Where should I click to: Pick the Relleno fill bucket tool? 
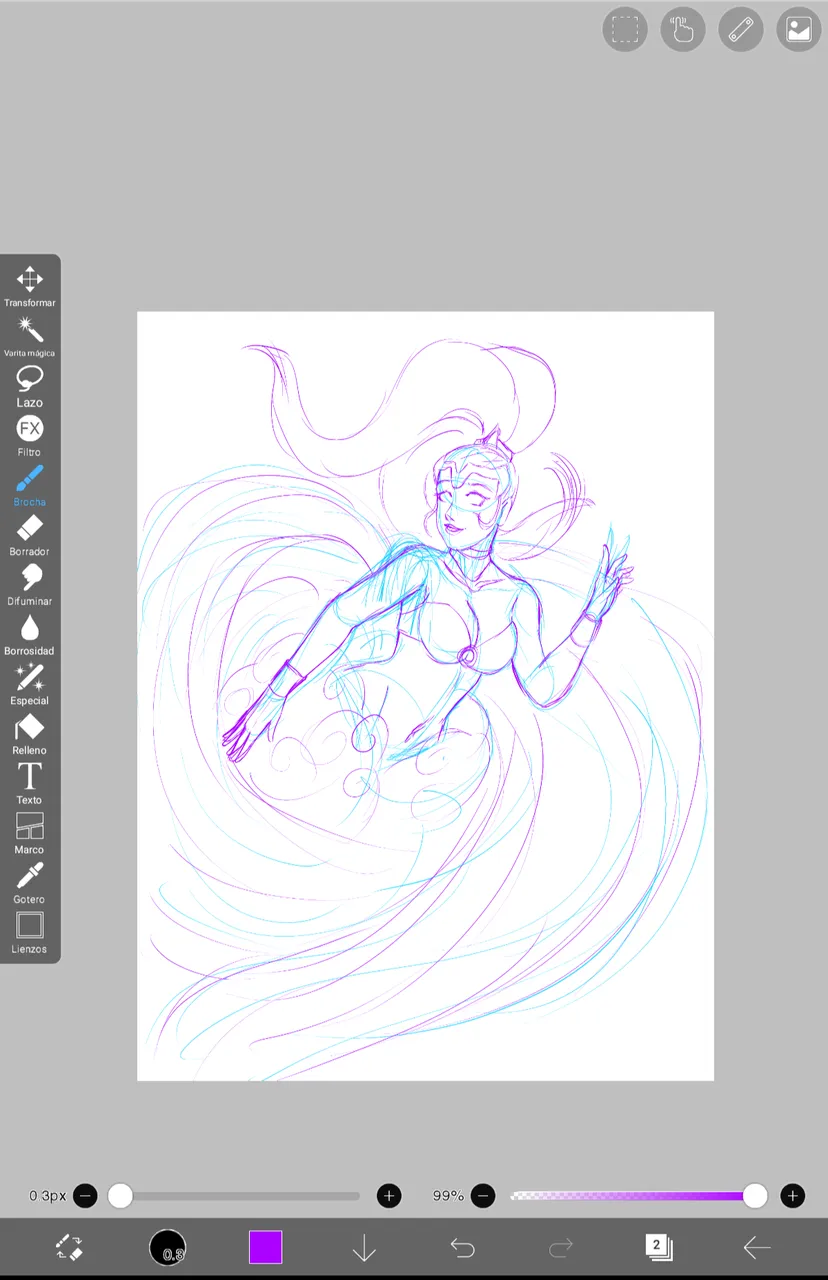(29, 734)
